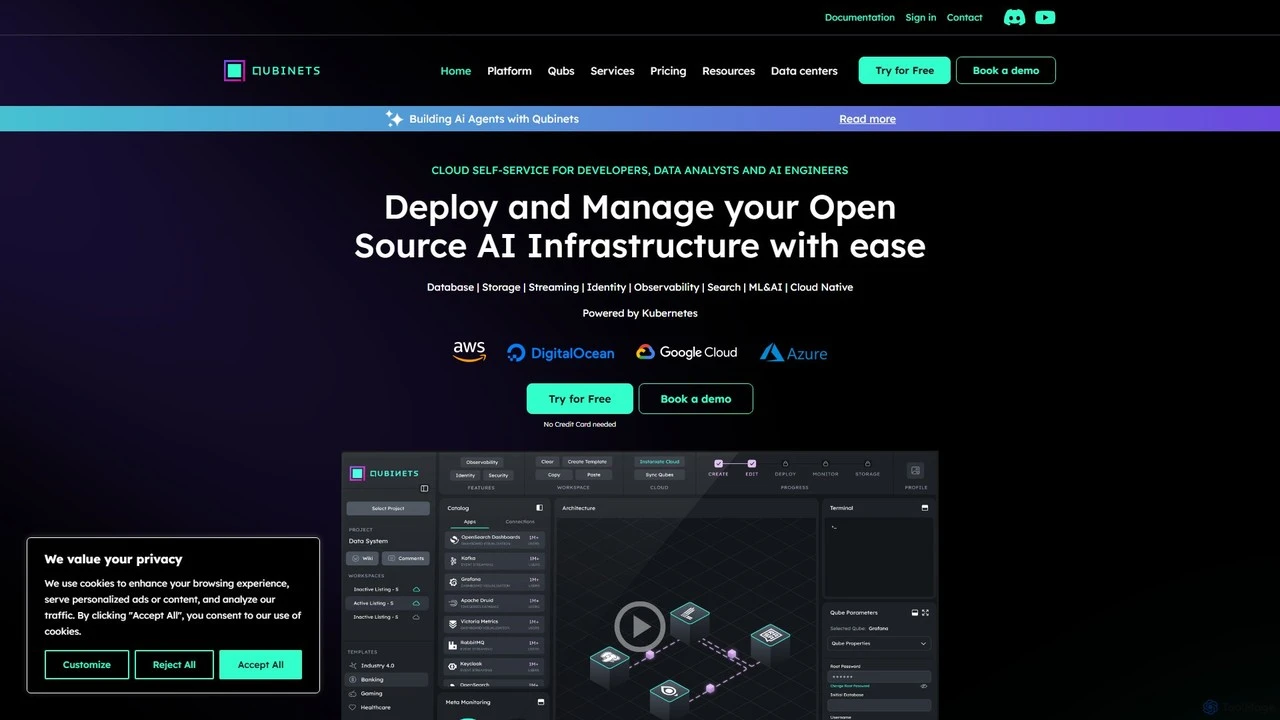Click the Google Cloud logo
Viewport: 1280px width, 720px height.
(x=687, y=352)
